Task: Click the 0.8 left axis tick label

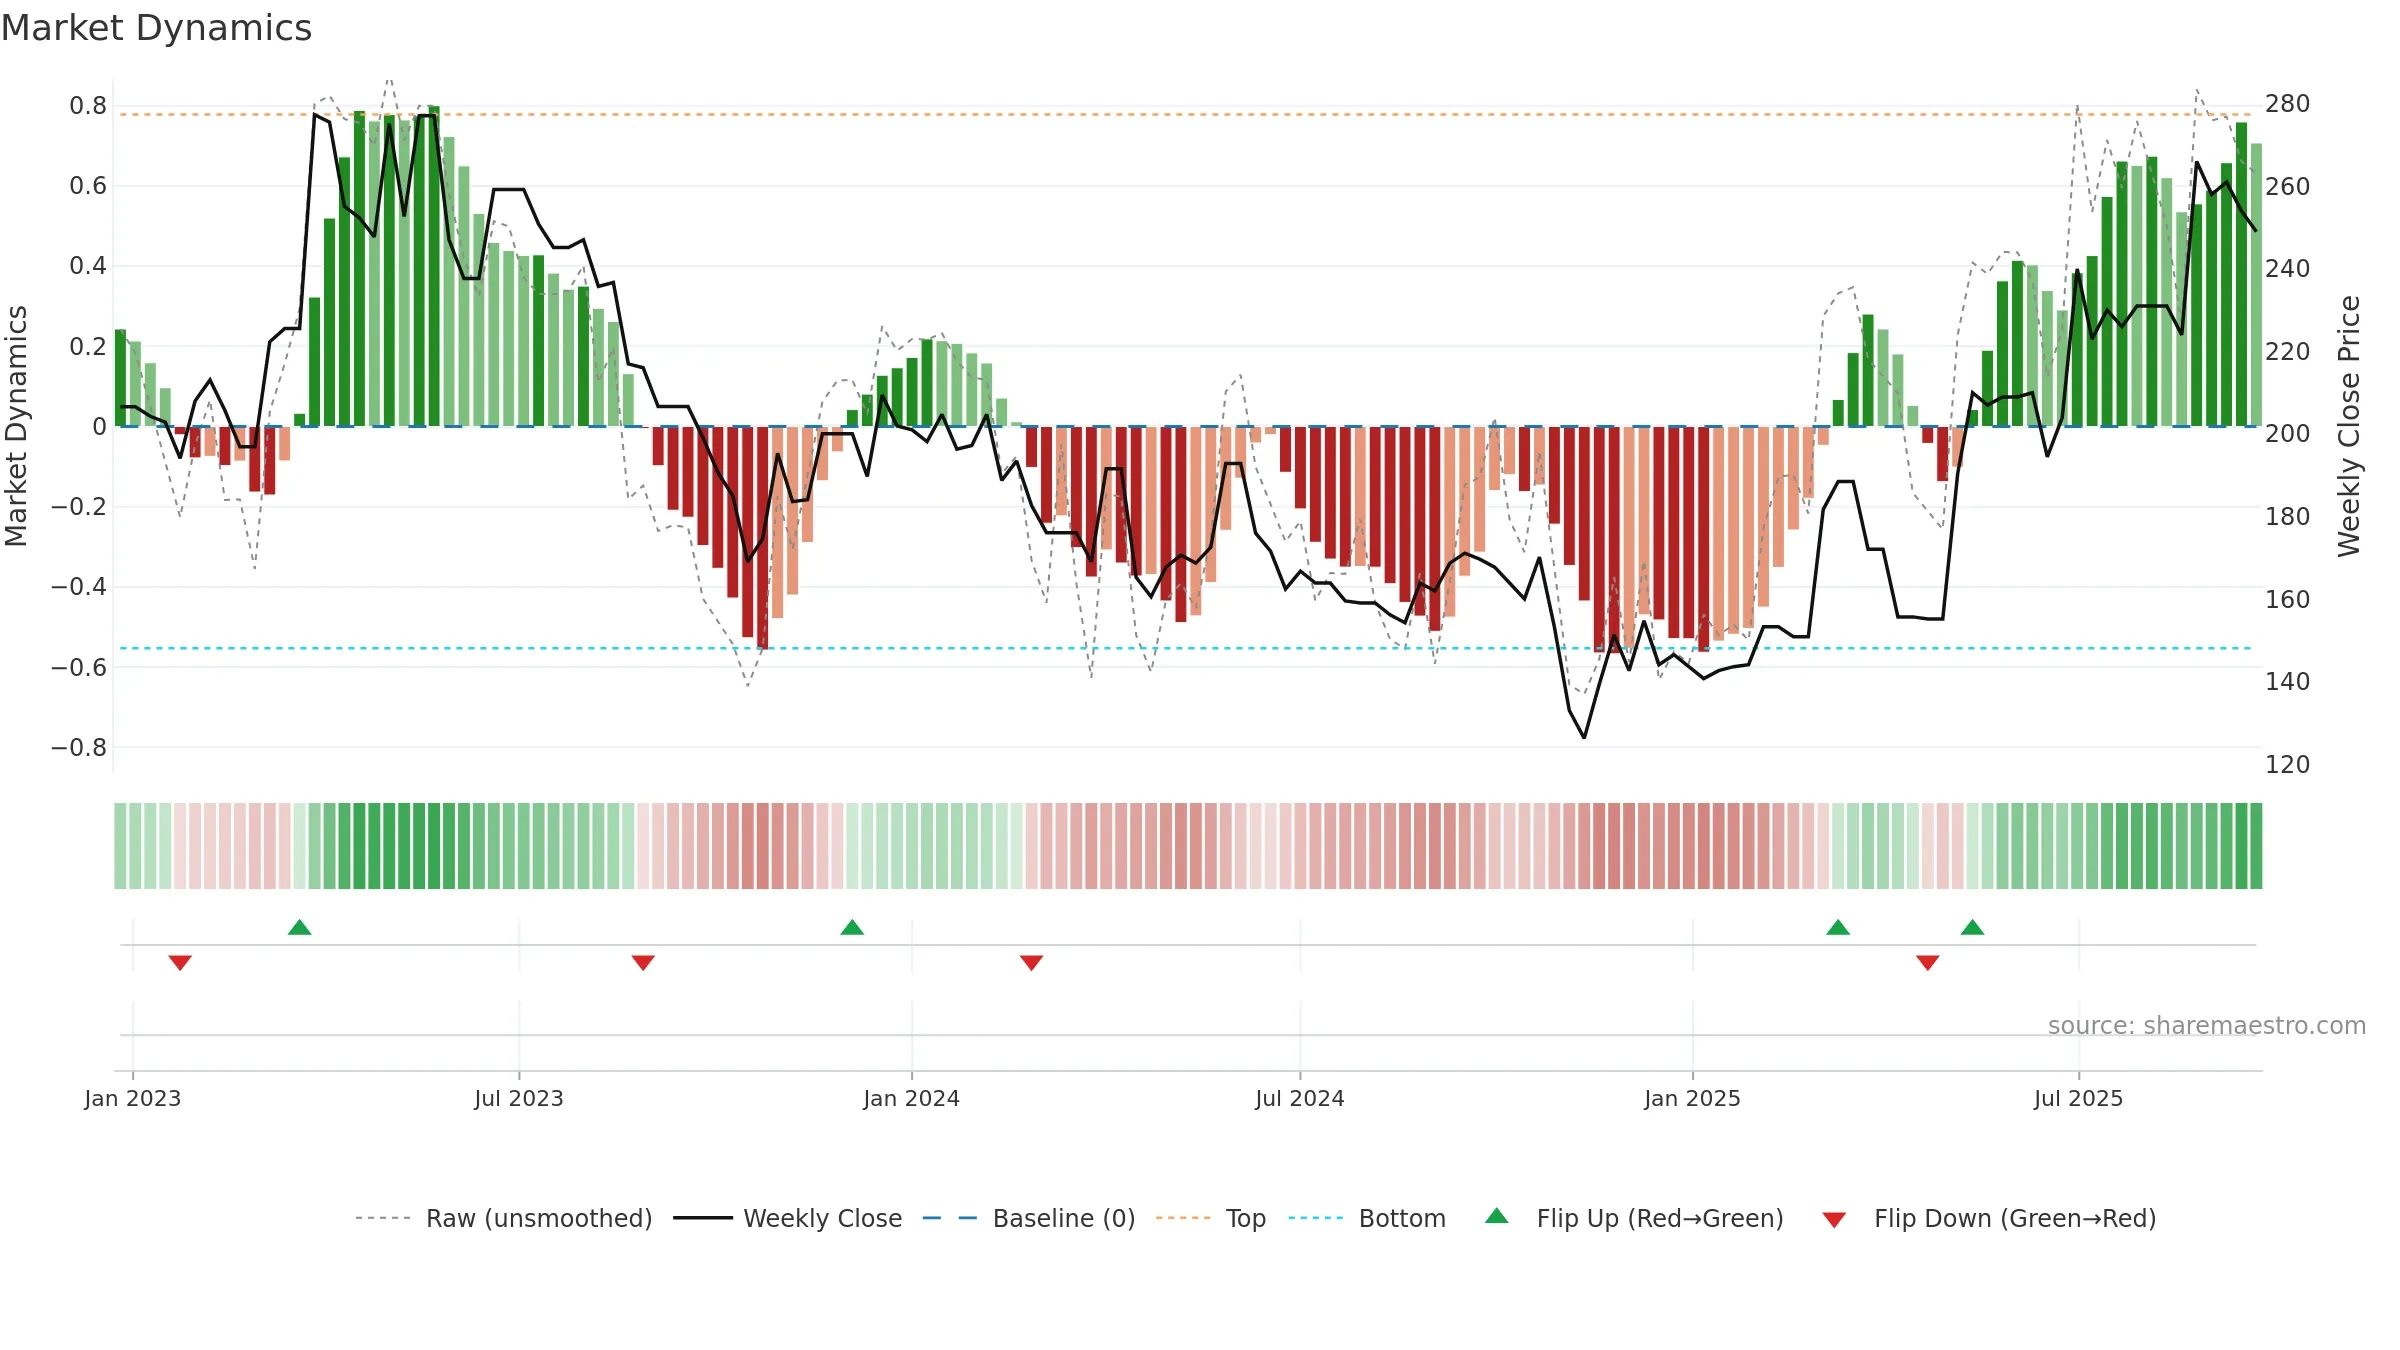Action: pos(88,105)
